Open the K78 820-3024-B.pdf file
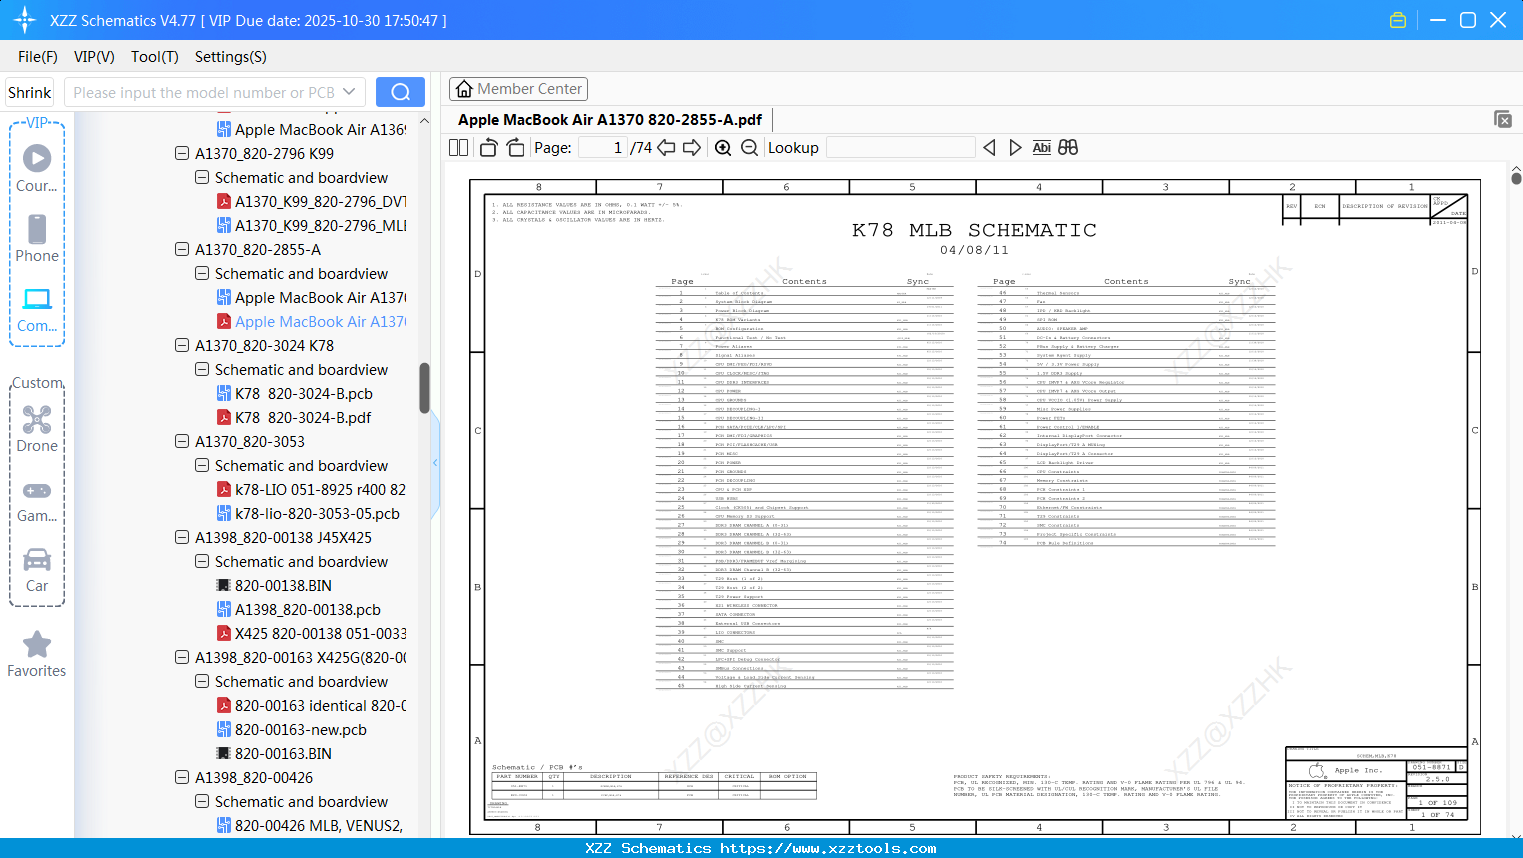1523x858 pixels. pos(303,417)
